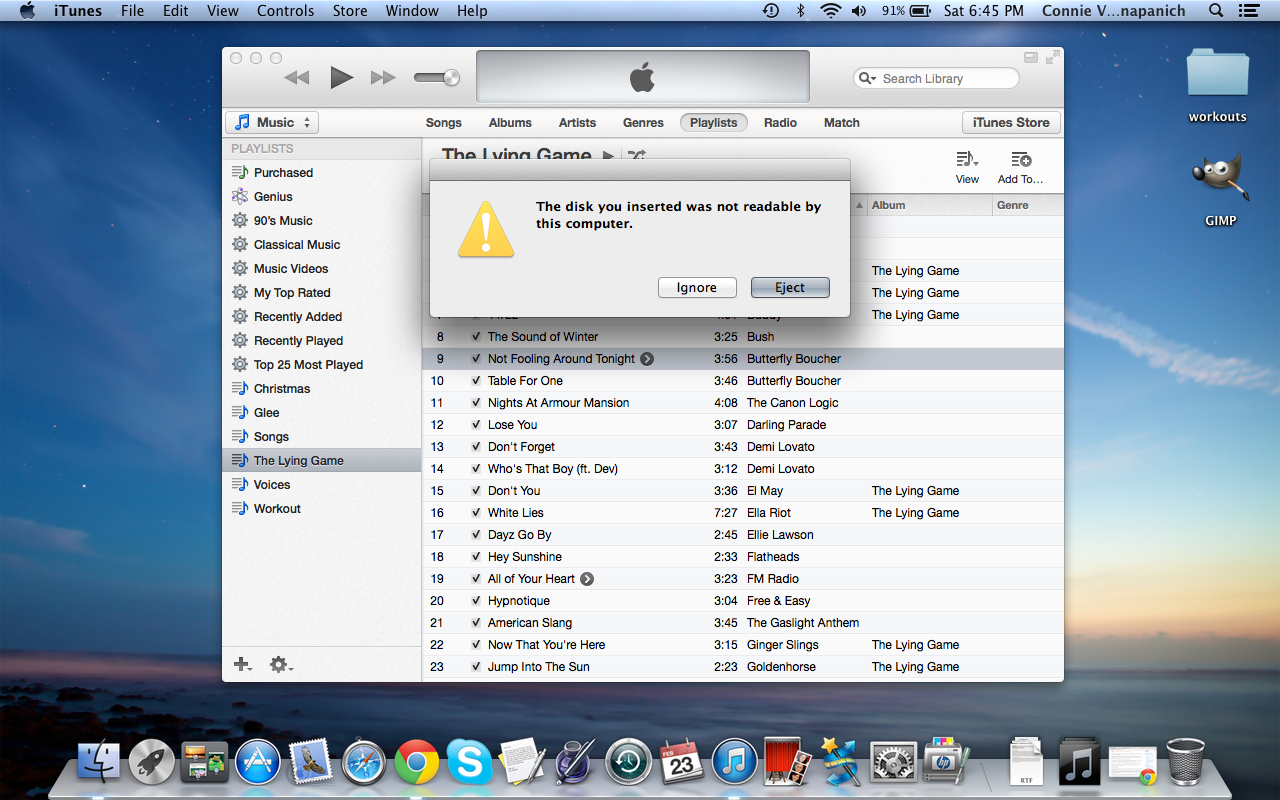The image size is (1280, 800).
Task: Launch Google Chrome from the Dock
Action: click(x=417, y=763)
